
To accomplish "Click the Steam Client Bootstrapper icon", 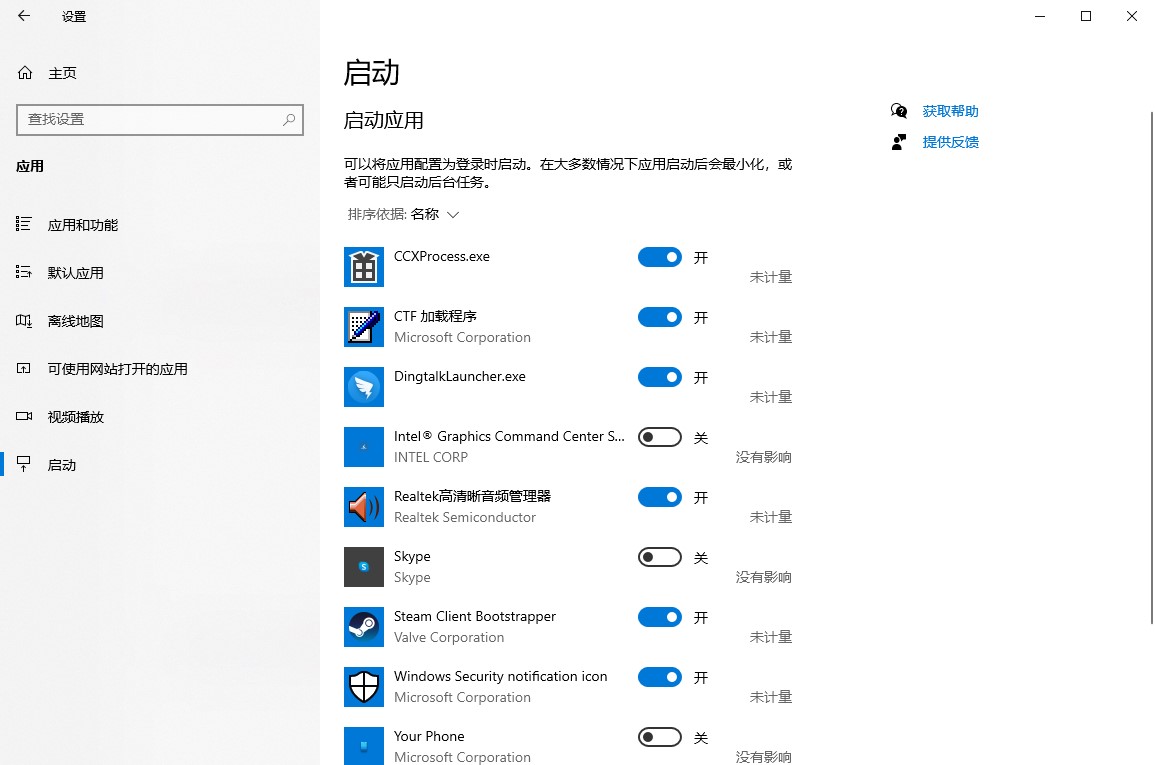I will [364, 627].
